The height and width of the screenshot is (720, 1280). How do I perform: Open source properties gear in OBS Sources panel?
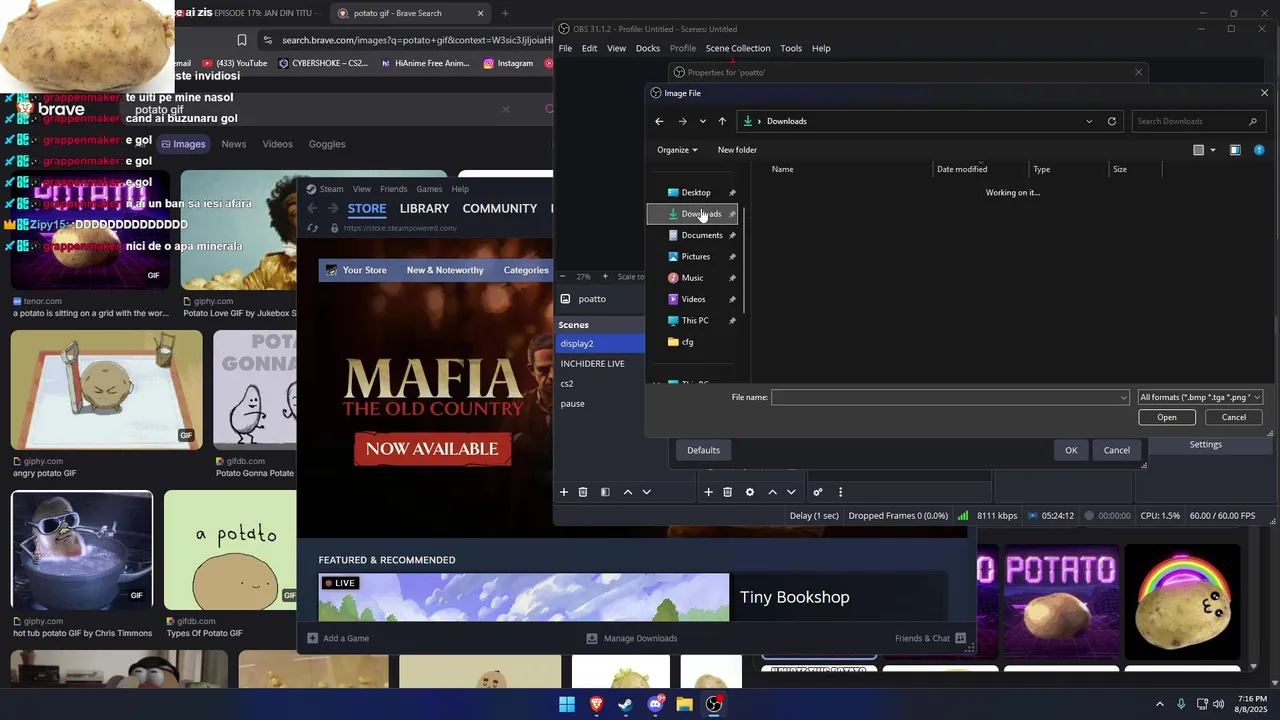(750, 492)
